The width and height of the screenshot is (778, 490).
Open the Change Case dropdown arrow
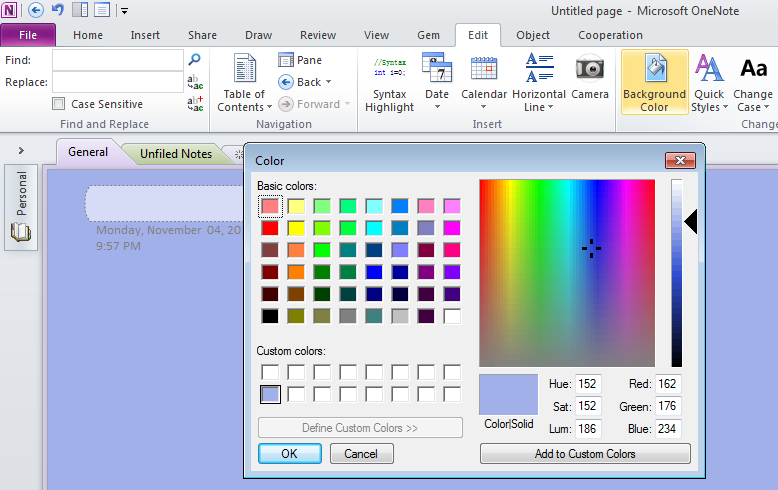pyautogui.click(x=767, y=107)
